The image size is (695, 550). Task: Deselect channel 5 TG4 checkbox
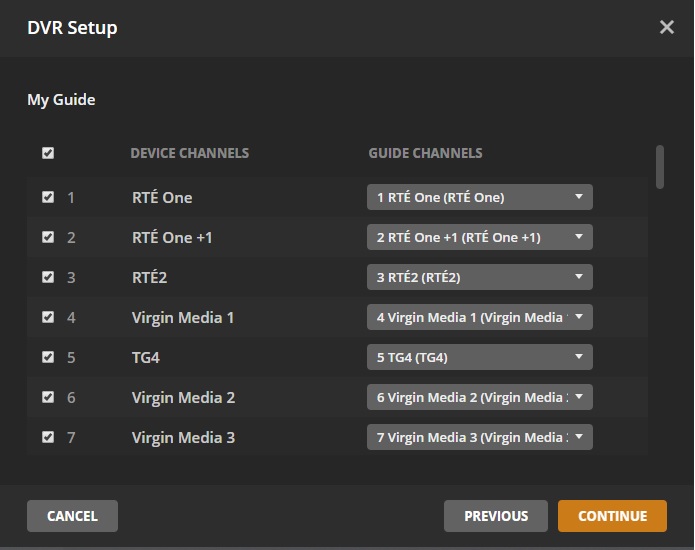[x=48, y=357]
